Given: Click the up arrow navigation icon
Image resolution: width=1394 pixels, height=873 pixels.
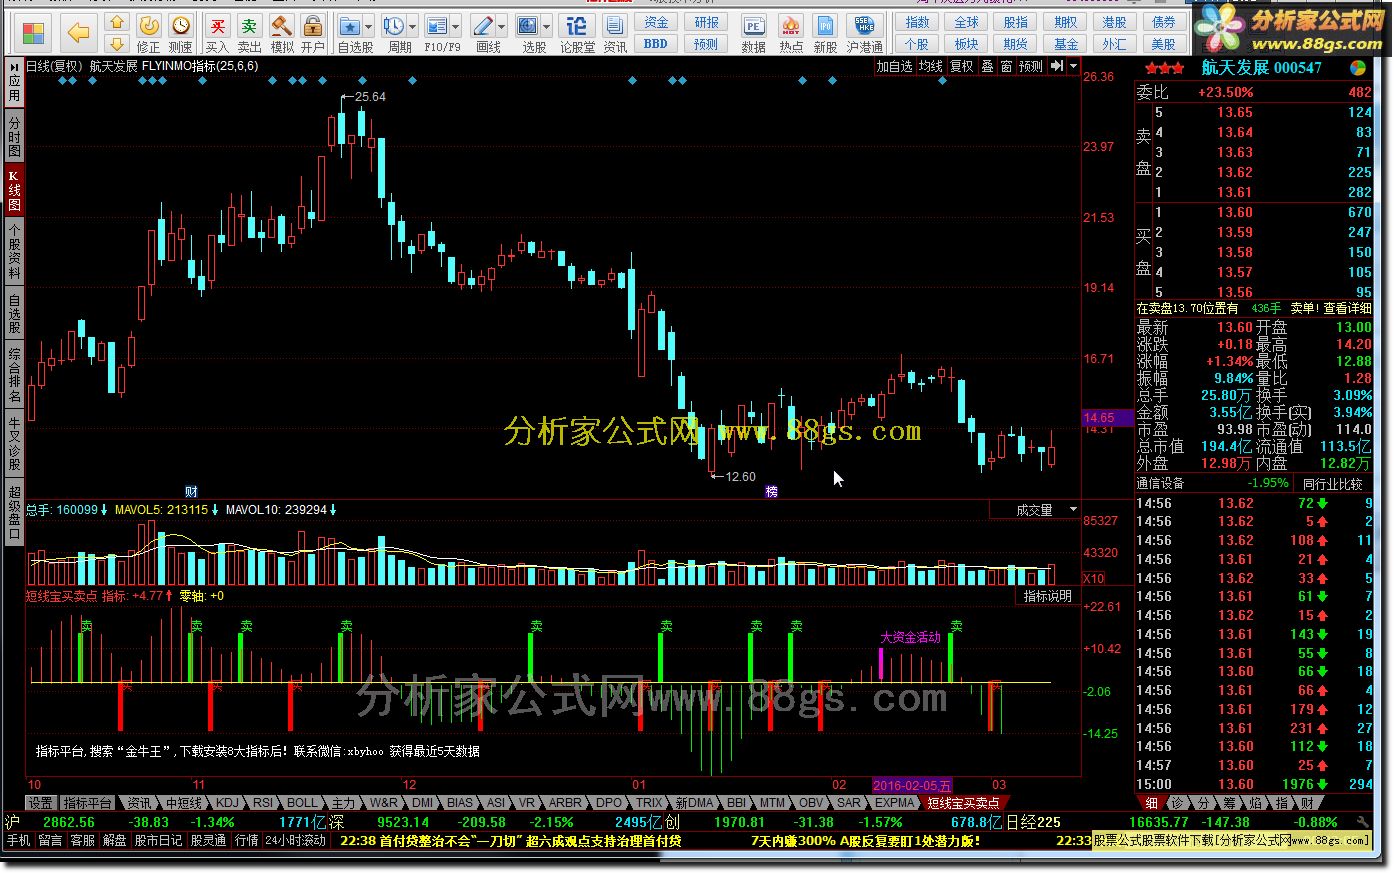Looking at the screenshot, I should pos(117,22).
